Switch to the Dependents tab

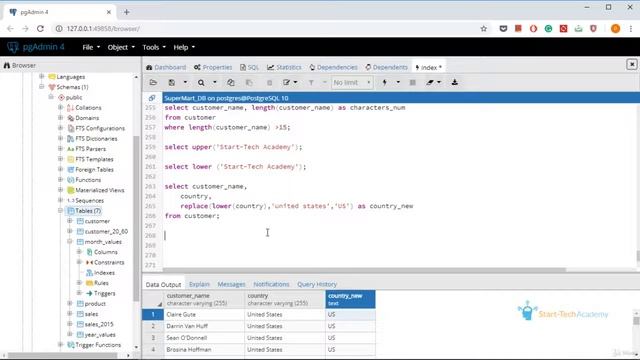pos(386,67)
